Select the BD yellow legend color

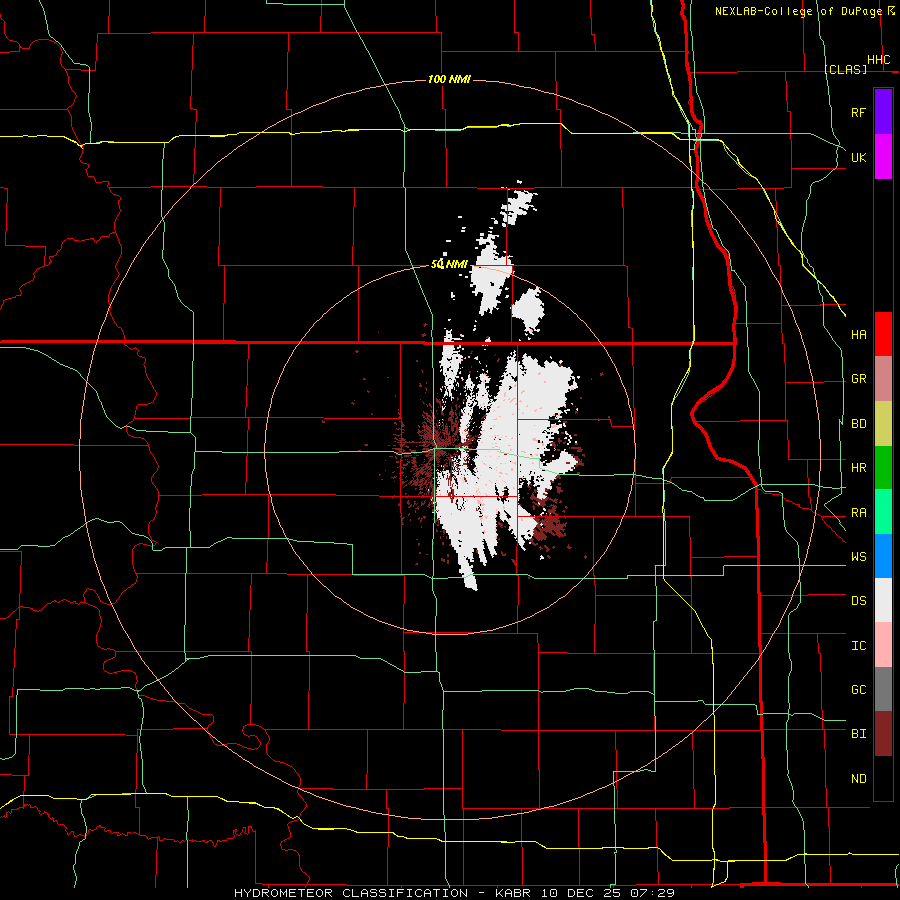(x=883, y=424)
